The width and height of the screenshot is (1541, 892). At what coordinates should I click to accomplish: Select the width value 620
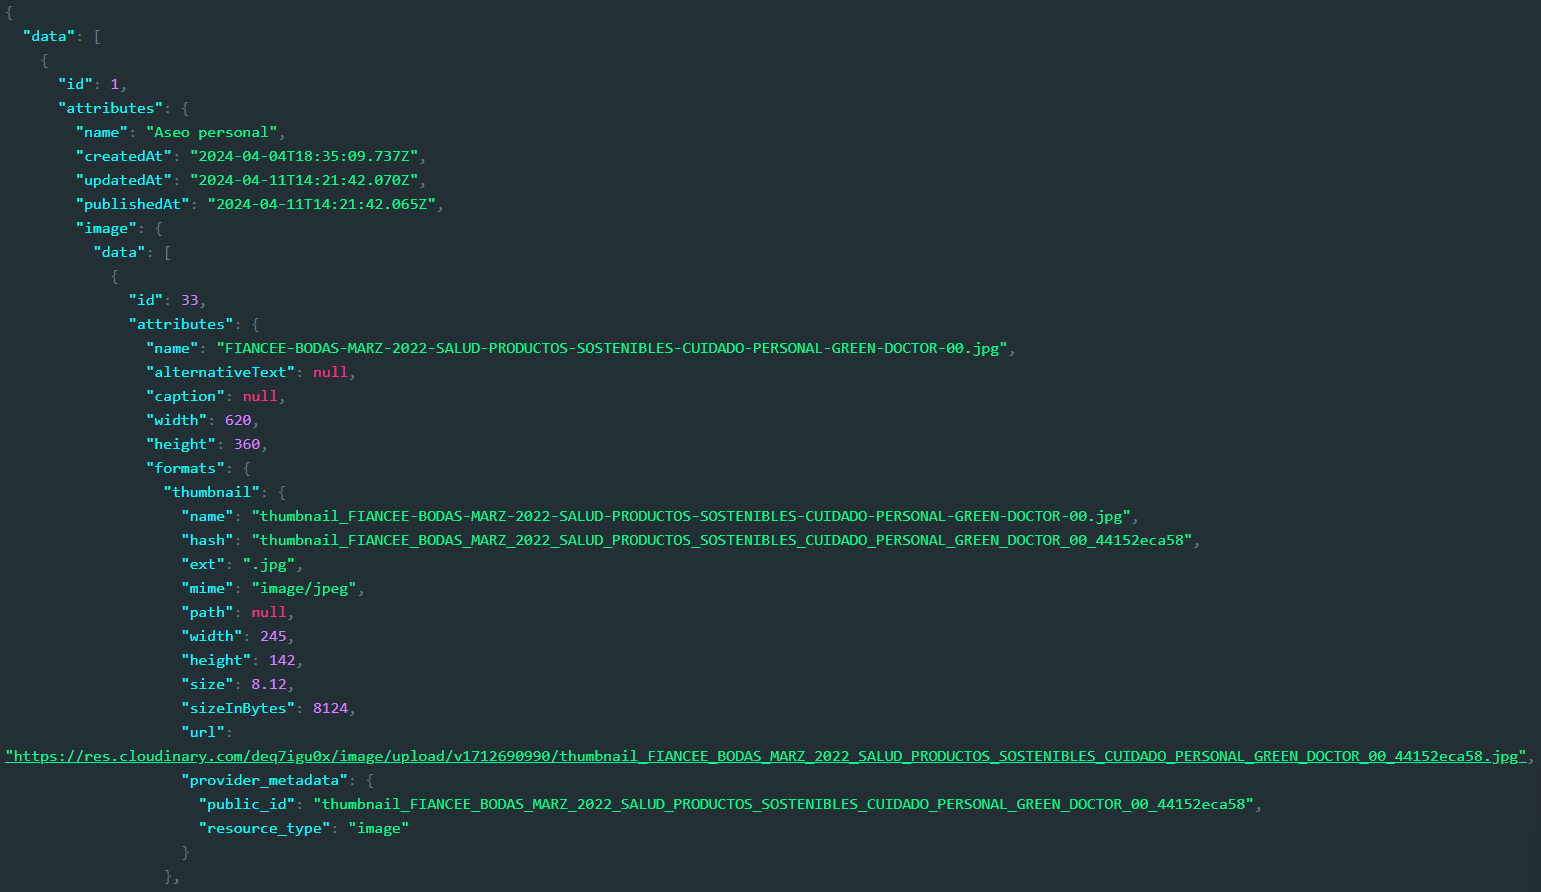(238, 420)
